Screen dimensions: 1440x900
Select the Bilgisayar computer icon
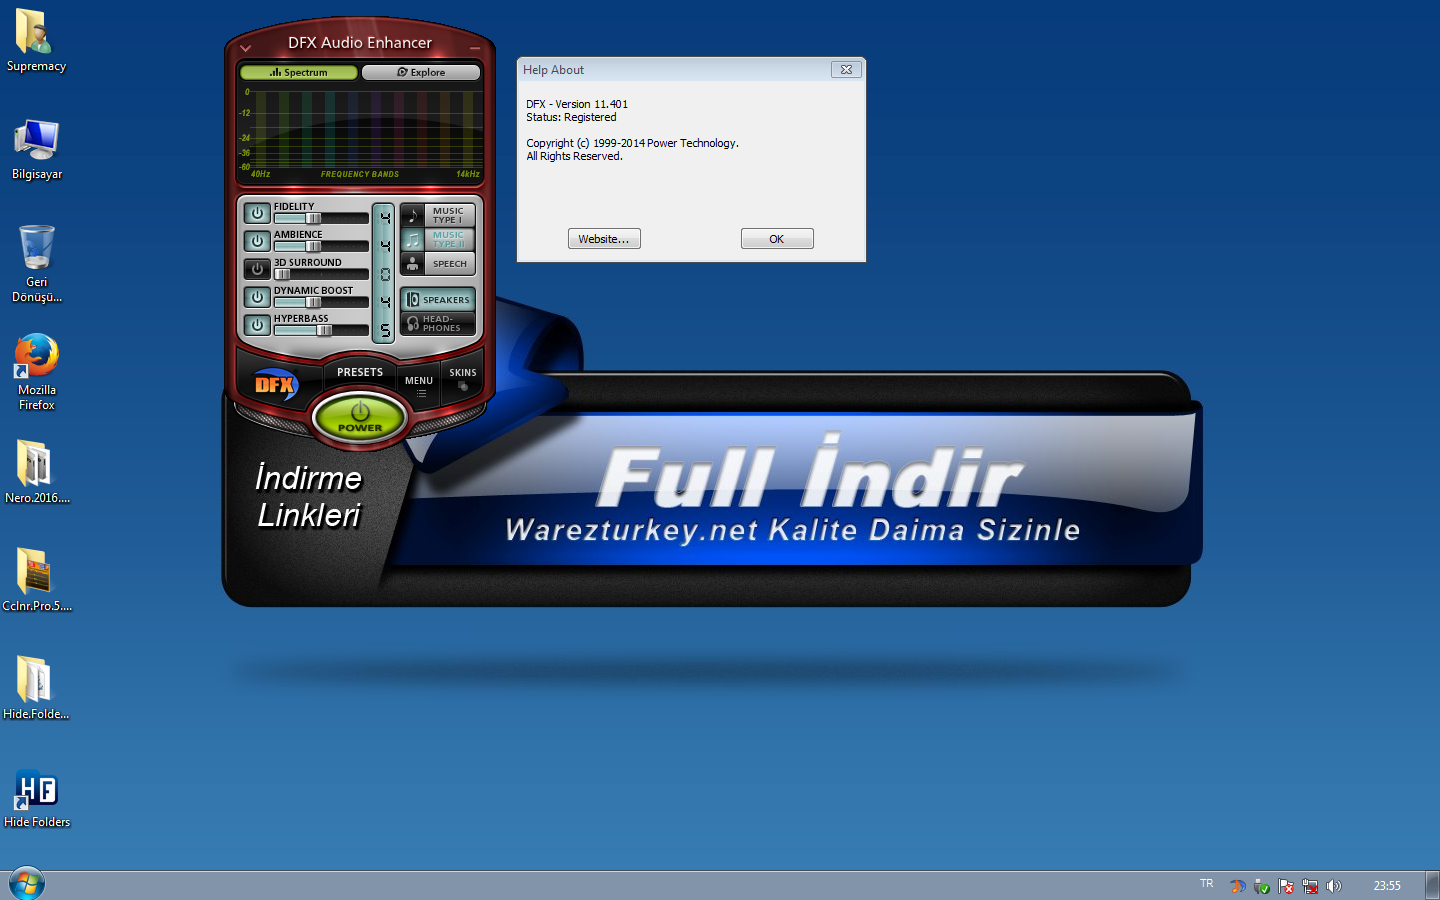37,149
